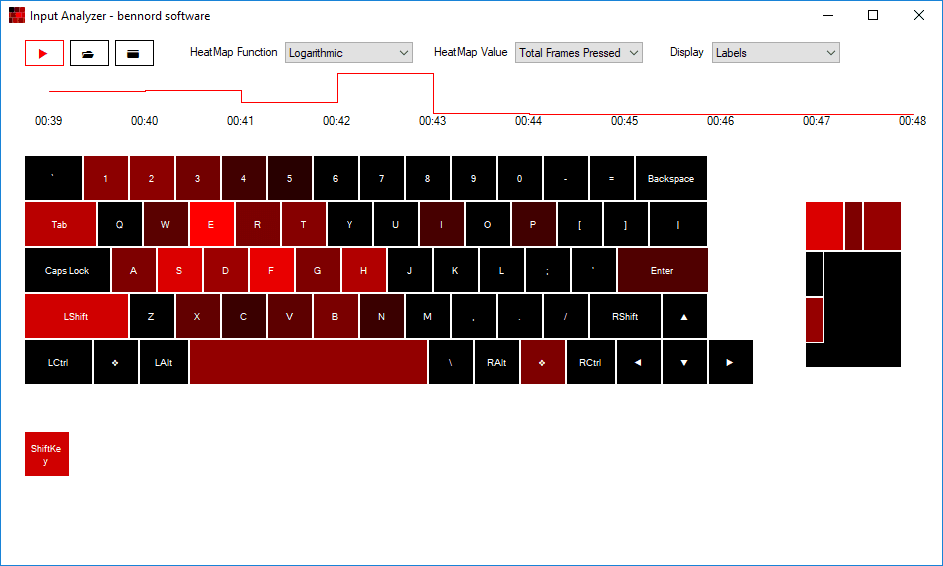Click the bright red F key
The image size is (943, 566).
pos(272,271)
